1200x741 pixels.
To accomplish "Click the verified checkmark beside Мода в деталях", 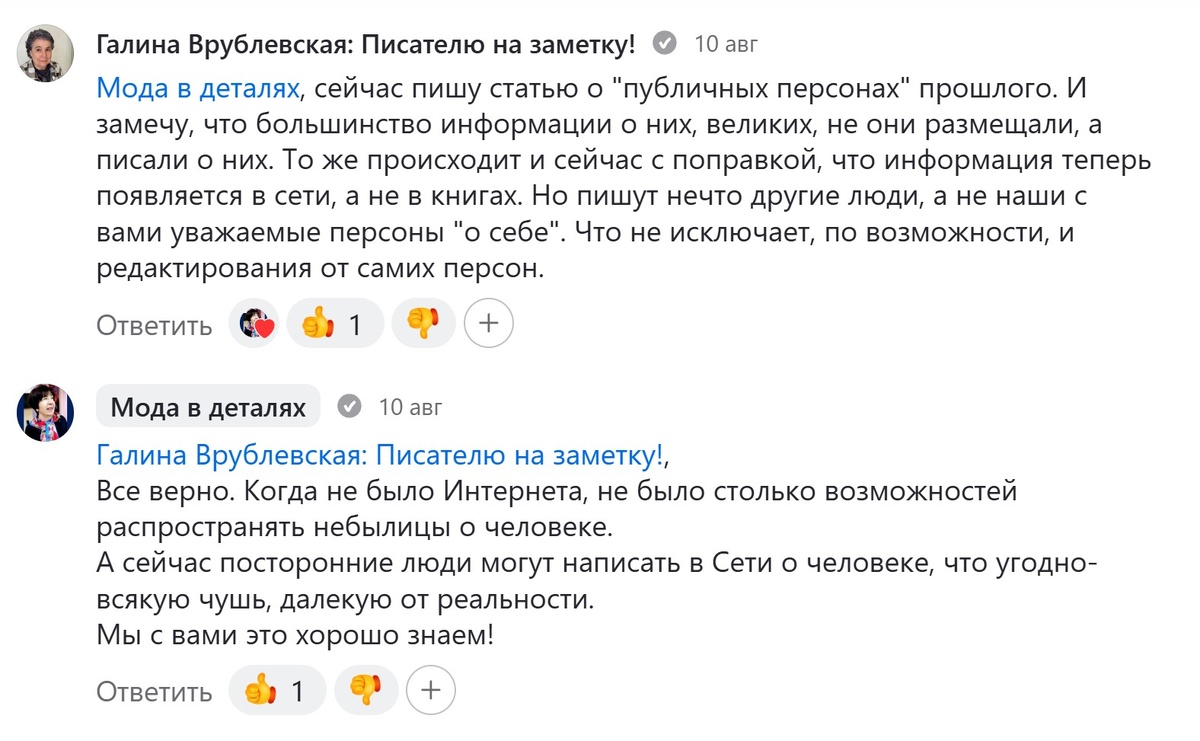I will [x=349, y=406].
